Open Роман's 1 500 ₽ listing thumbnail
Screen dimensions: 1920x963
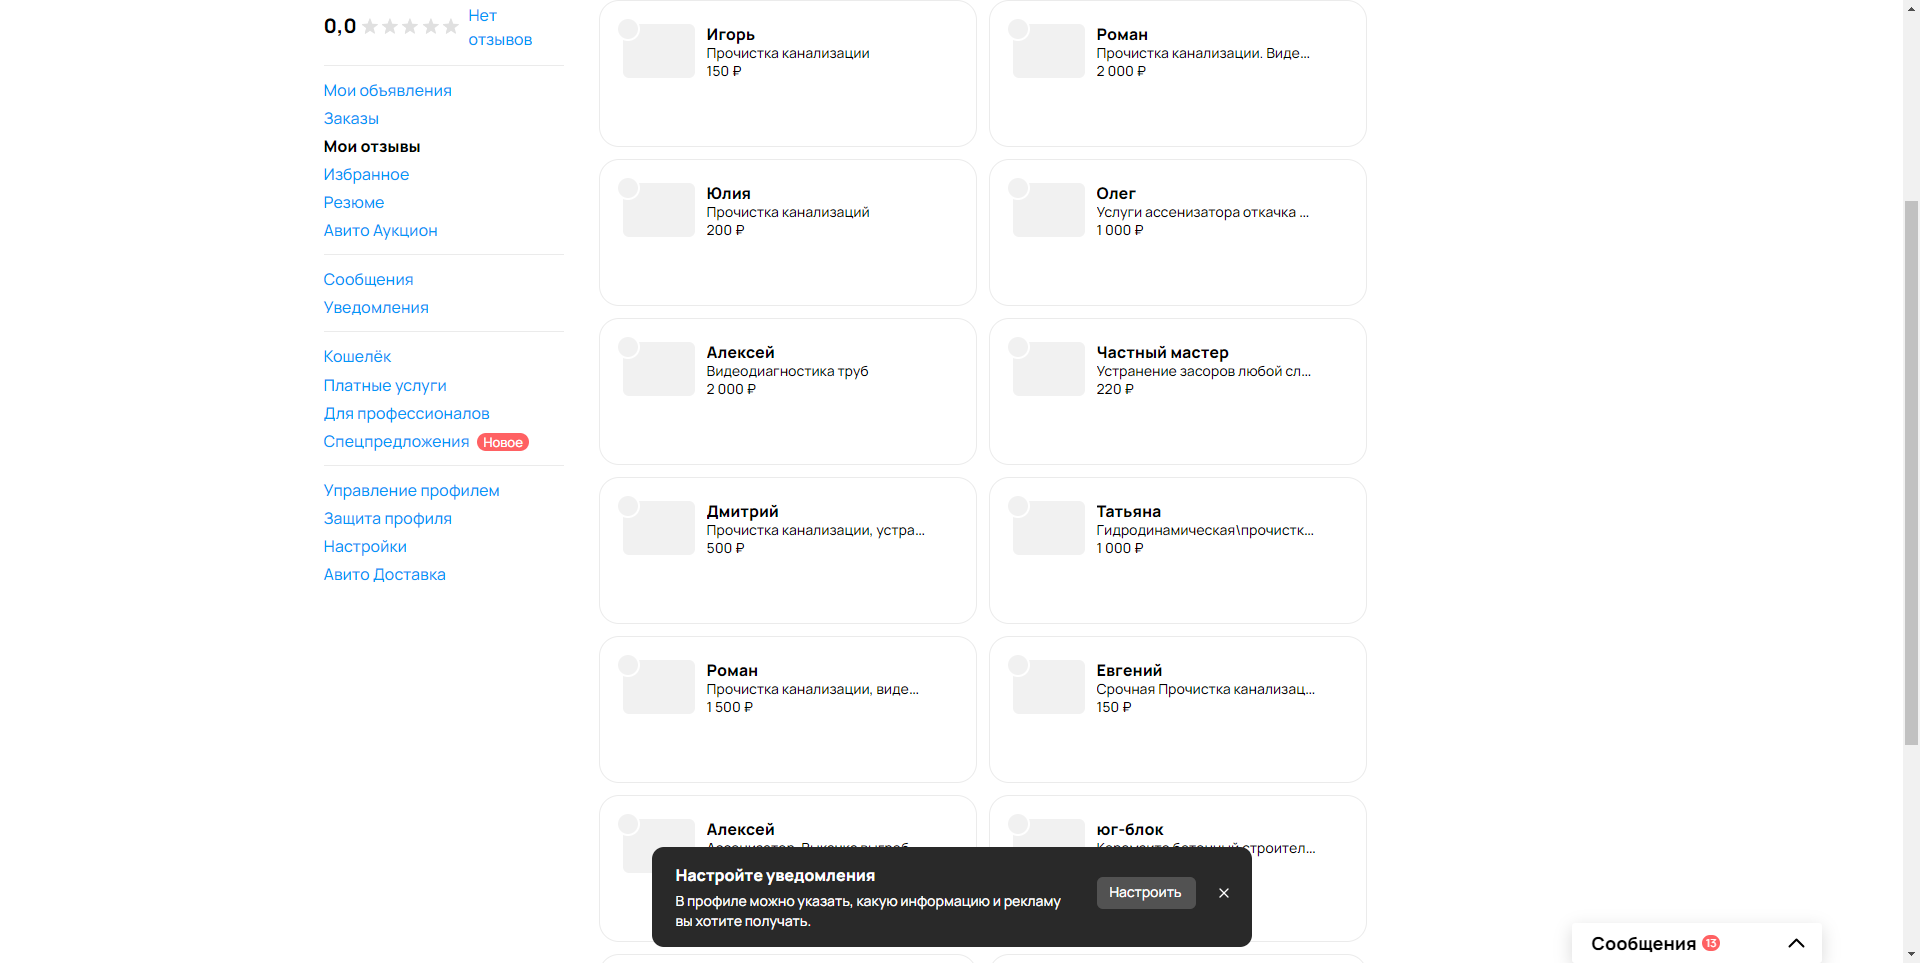pos(659,687)
